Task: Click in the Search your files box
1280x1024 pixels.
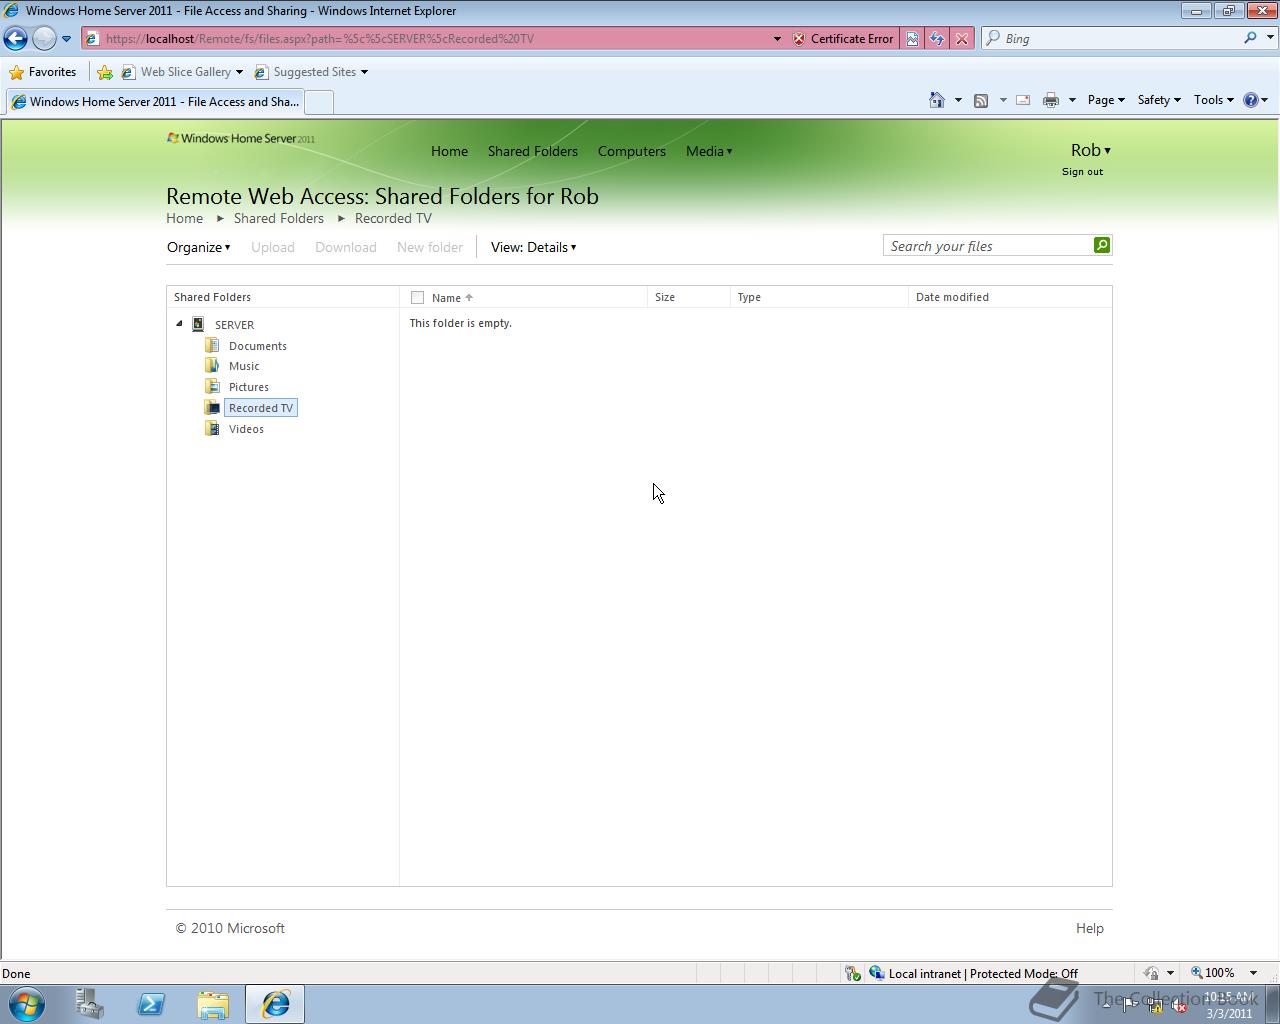Action: click(988, 246)
